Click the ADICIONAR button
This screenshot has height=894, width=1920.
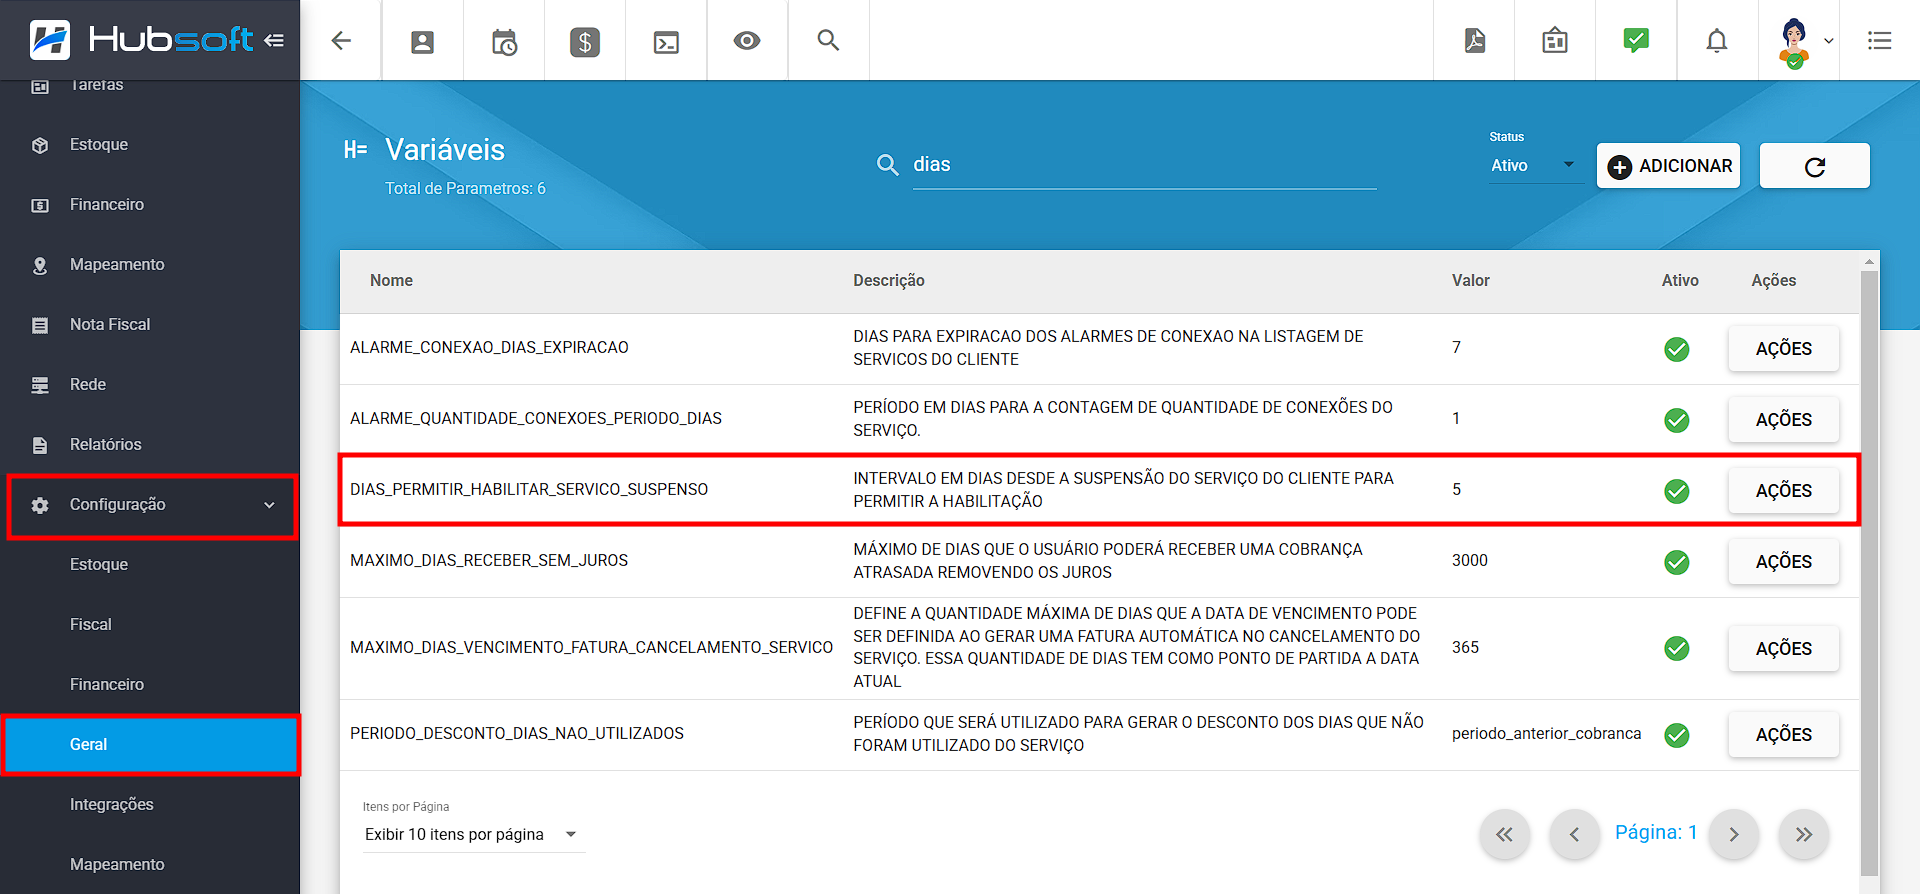point(1669,166)
